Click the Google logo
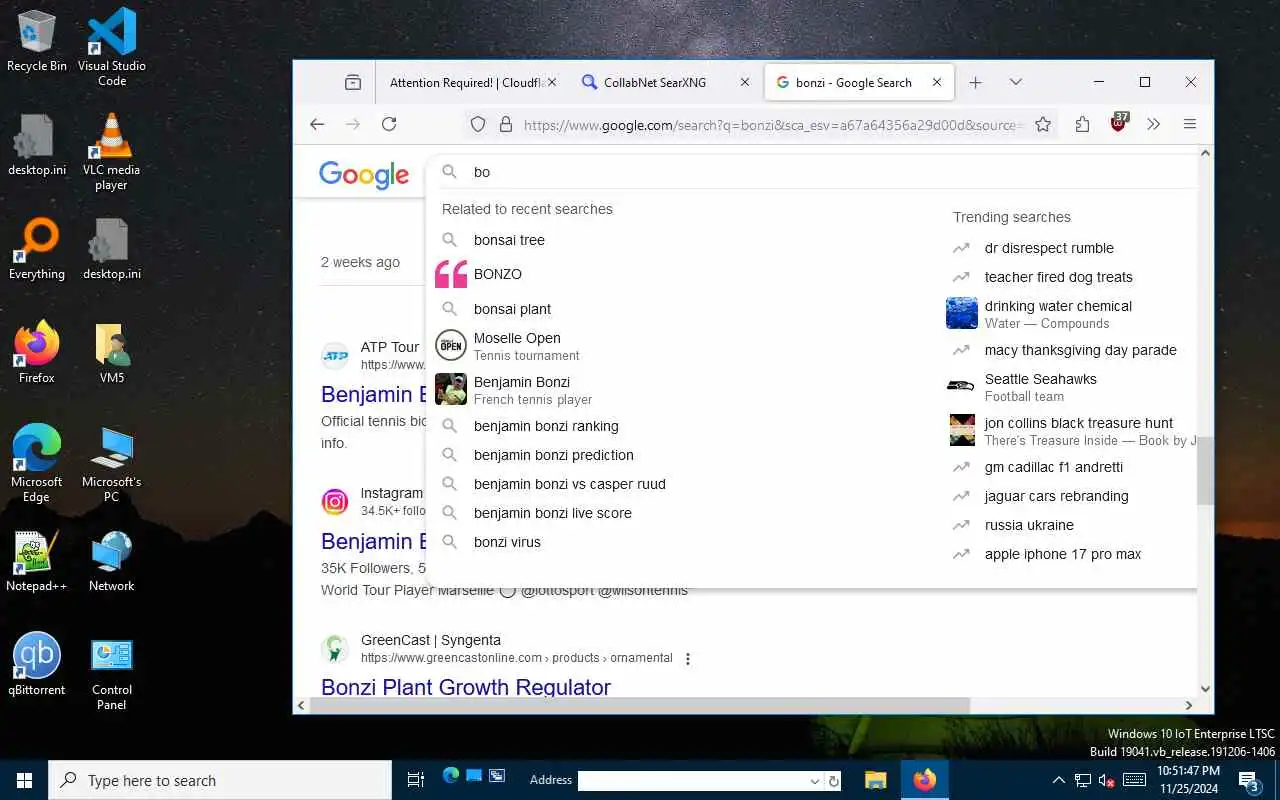The height and width of the screenshot is (800, 1280). pyautogui.click(x=364, y=175)
